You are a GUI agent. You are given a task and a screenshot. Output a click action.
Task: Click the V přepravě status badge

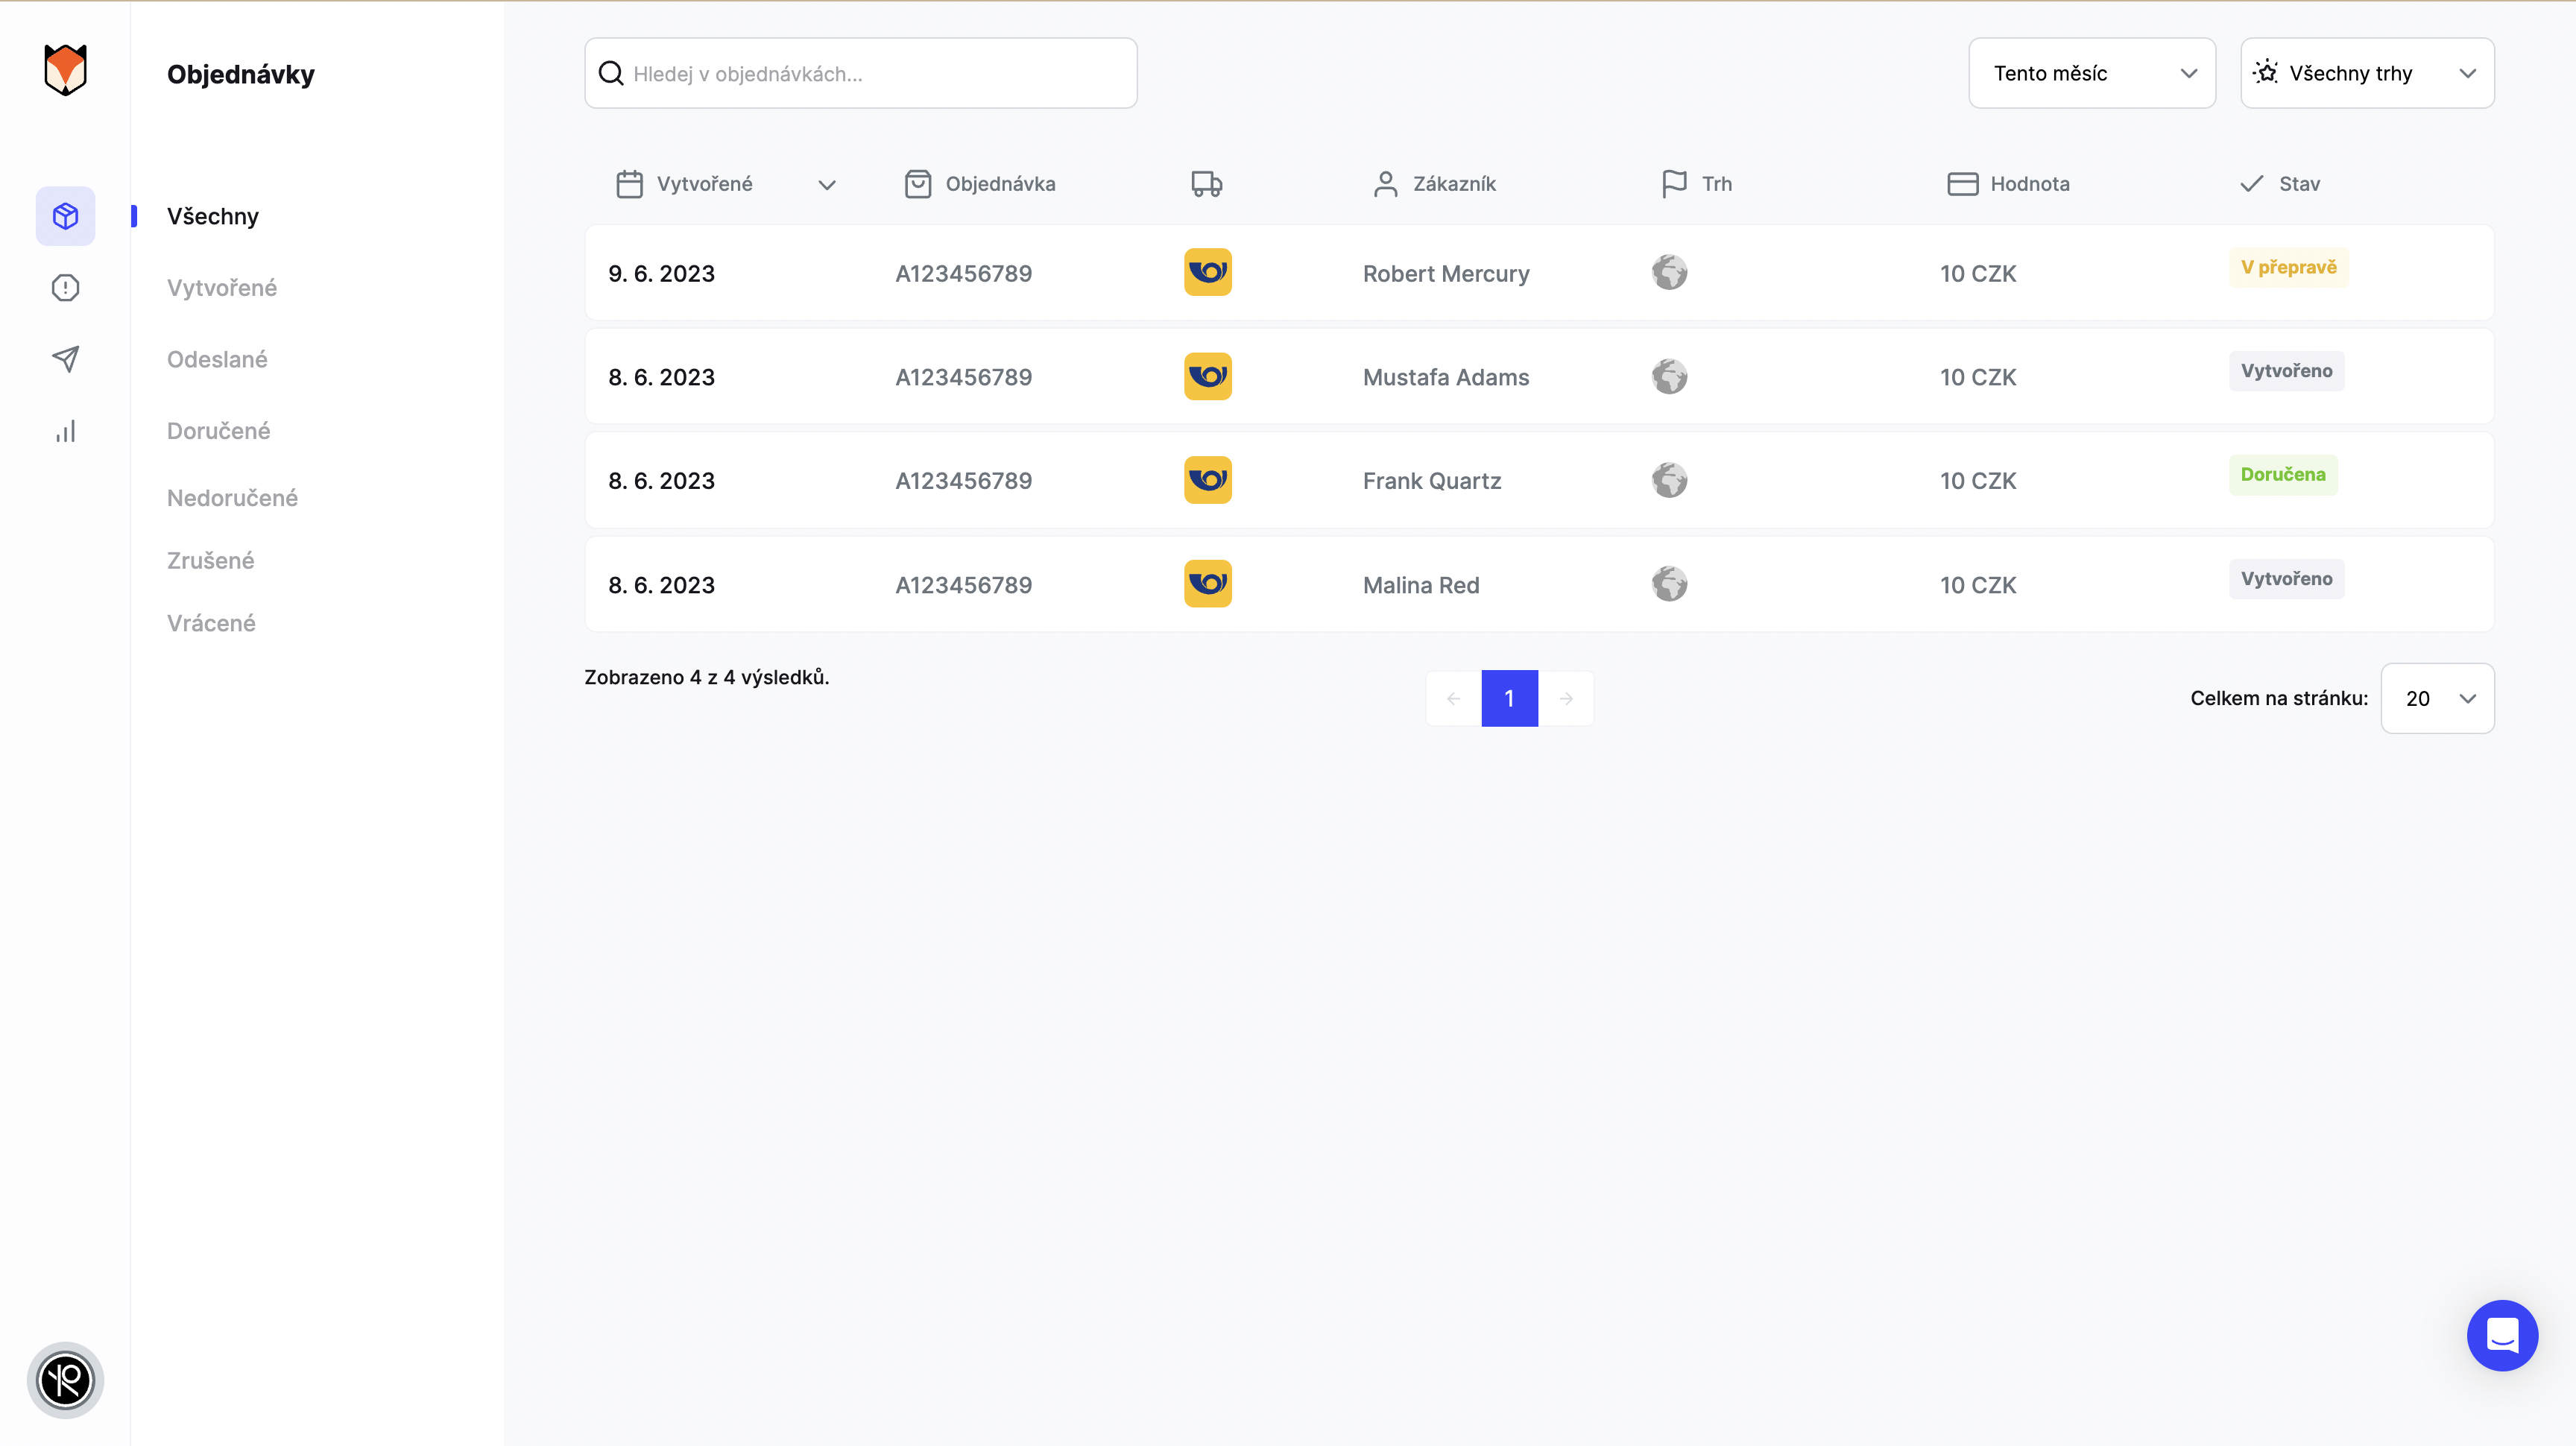[2288, 267]
